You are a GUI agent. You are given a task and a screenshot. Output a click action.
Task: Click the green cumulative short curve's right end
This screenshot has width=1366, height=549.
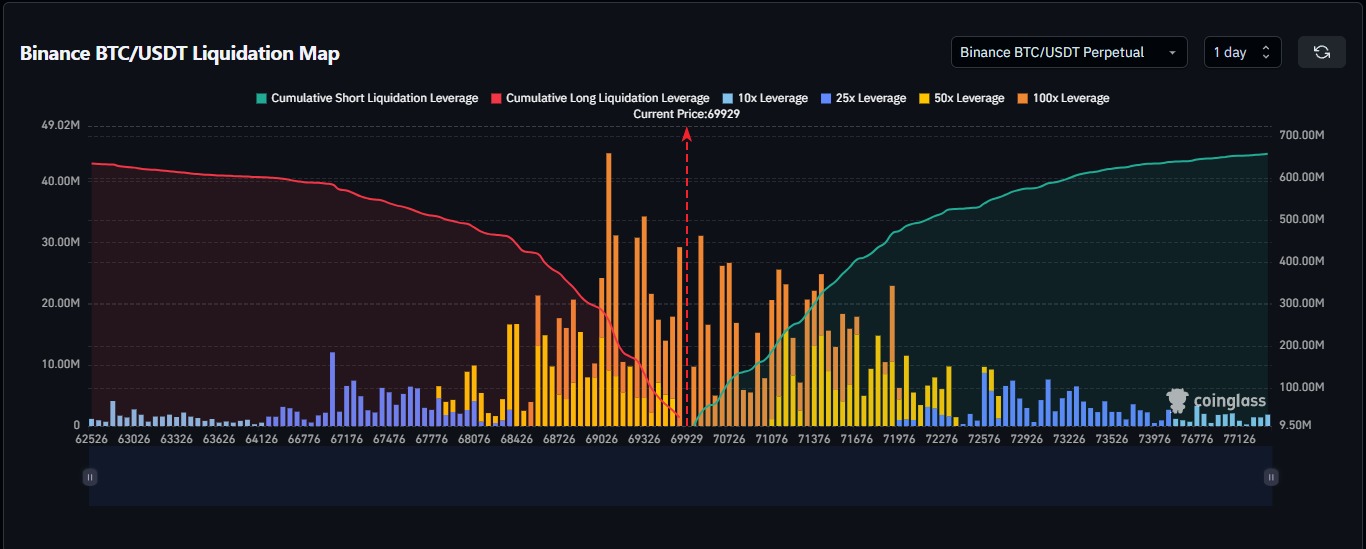tap(1265, 154)
